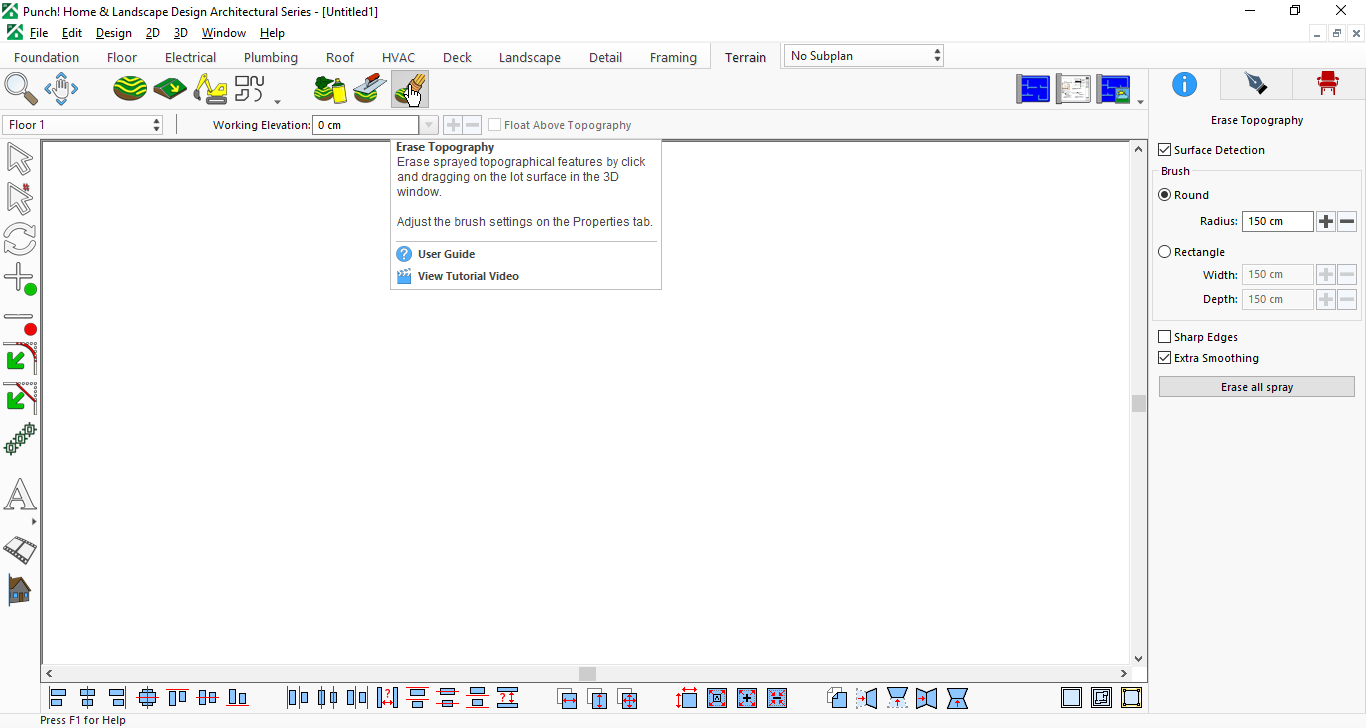Increase brush radius with the plus button
Image resolution: width=1366 pixels, height=728 pixels.
[x=1326, y=221]
